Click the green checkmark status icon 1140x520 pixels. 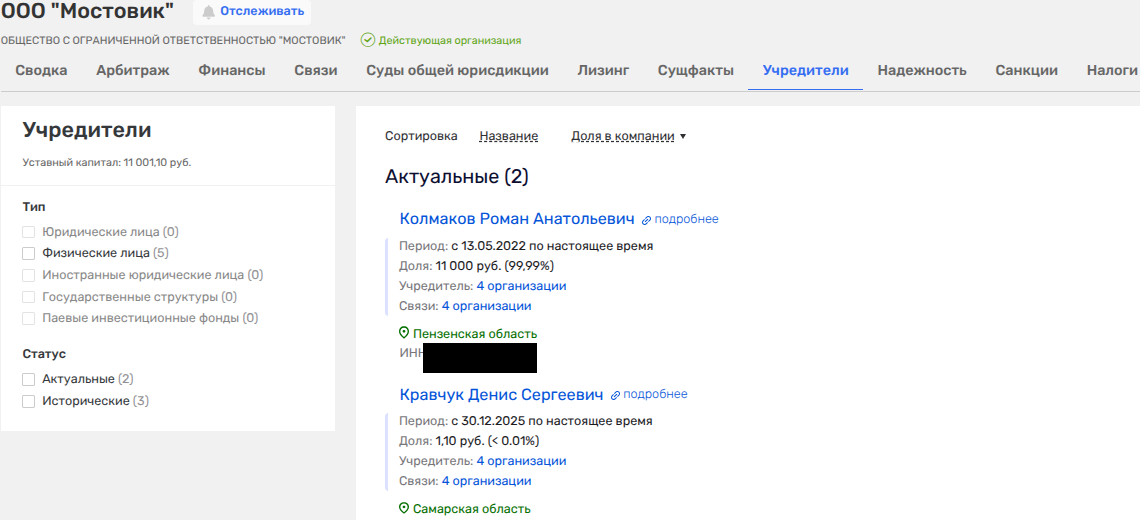click(368, 40)
